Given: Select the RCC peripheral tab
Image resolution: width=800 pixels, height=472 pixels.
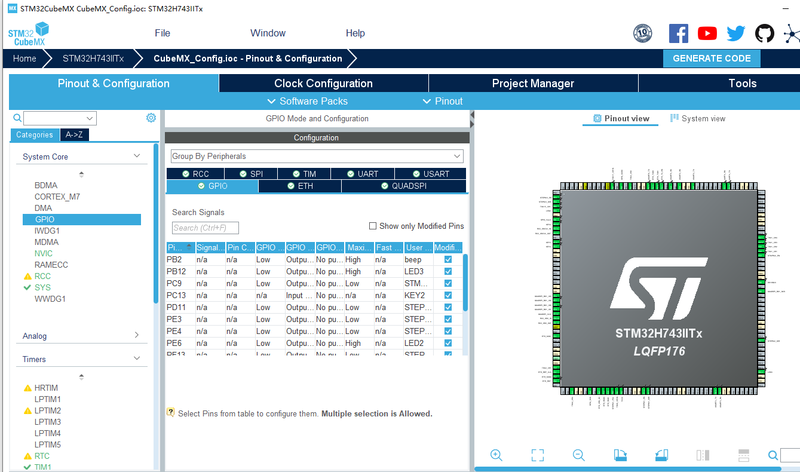Looking at the screenshot, I should pos(195,174).
